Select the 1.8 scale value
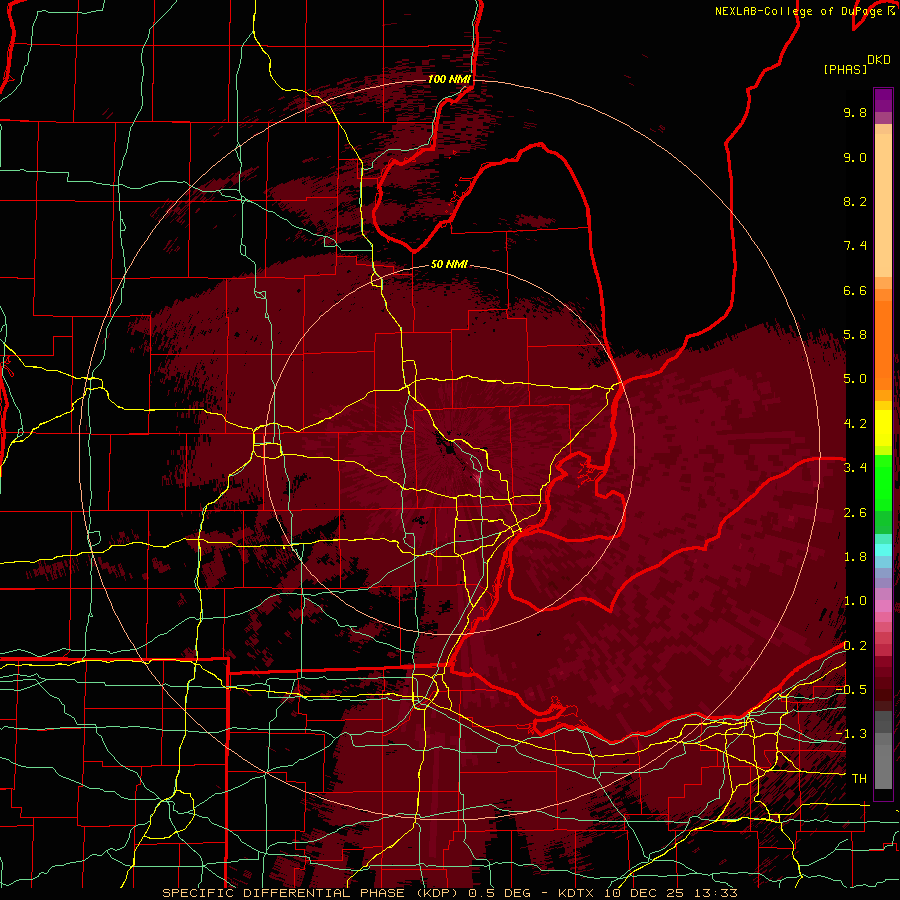Screen dimensions: 900x900 [855, 557]
